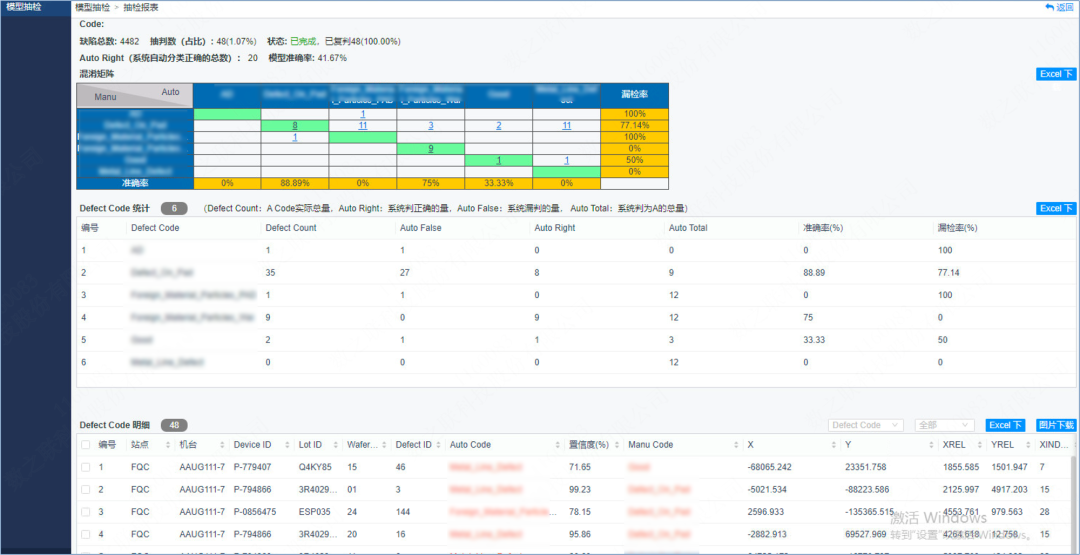The width and height of the screenshot is (1080, 555).
Task: Sort by Defect ID column arrows
Action: [x=439, y=446]
